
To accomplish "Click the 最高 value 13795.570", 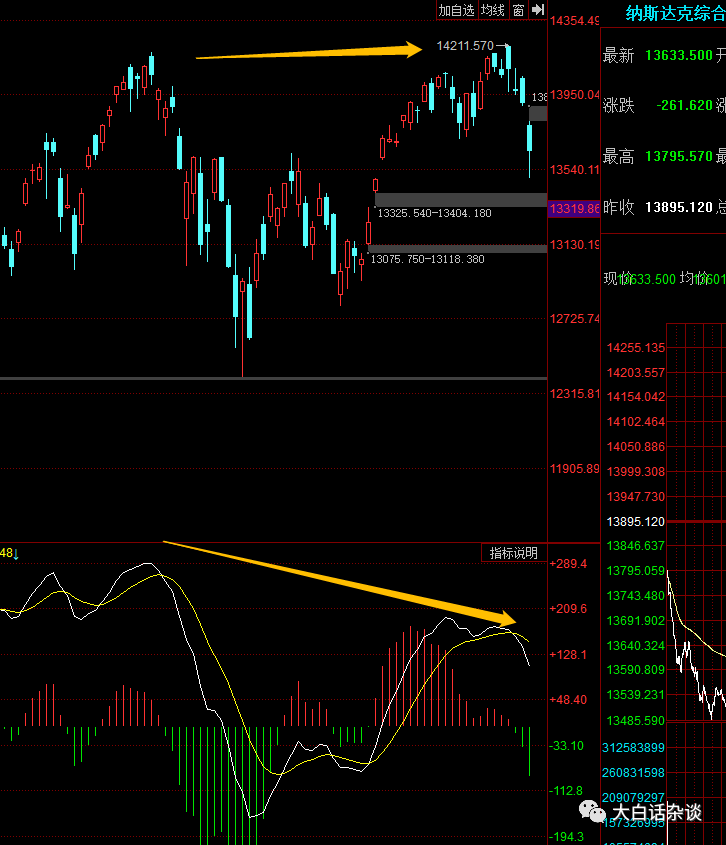I will click(x=679, y=156).
